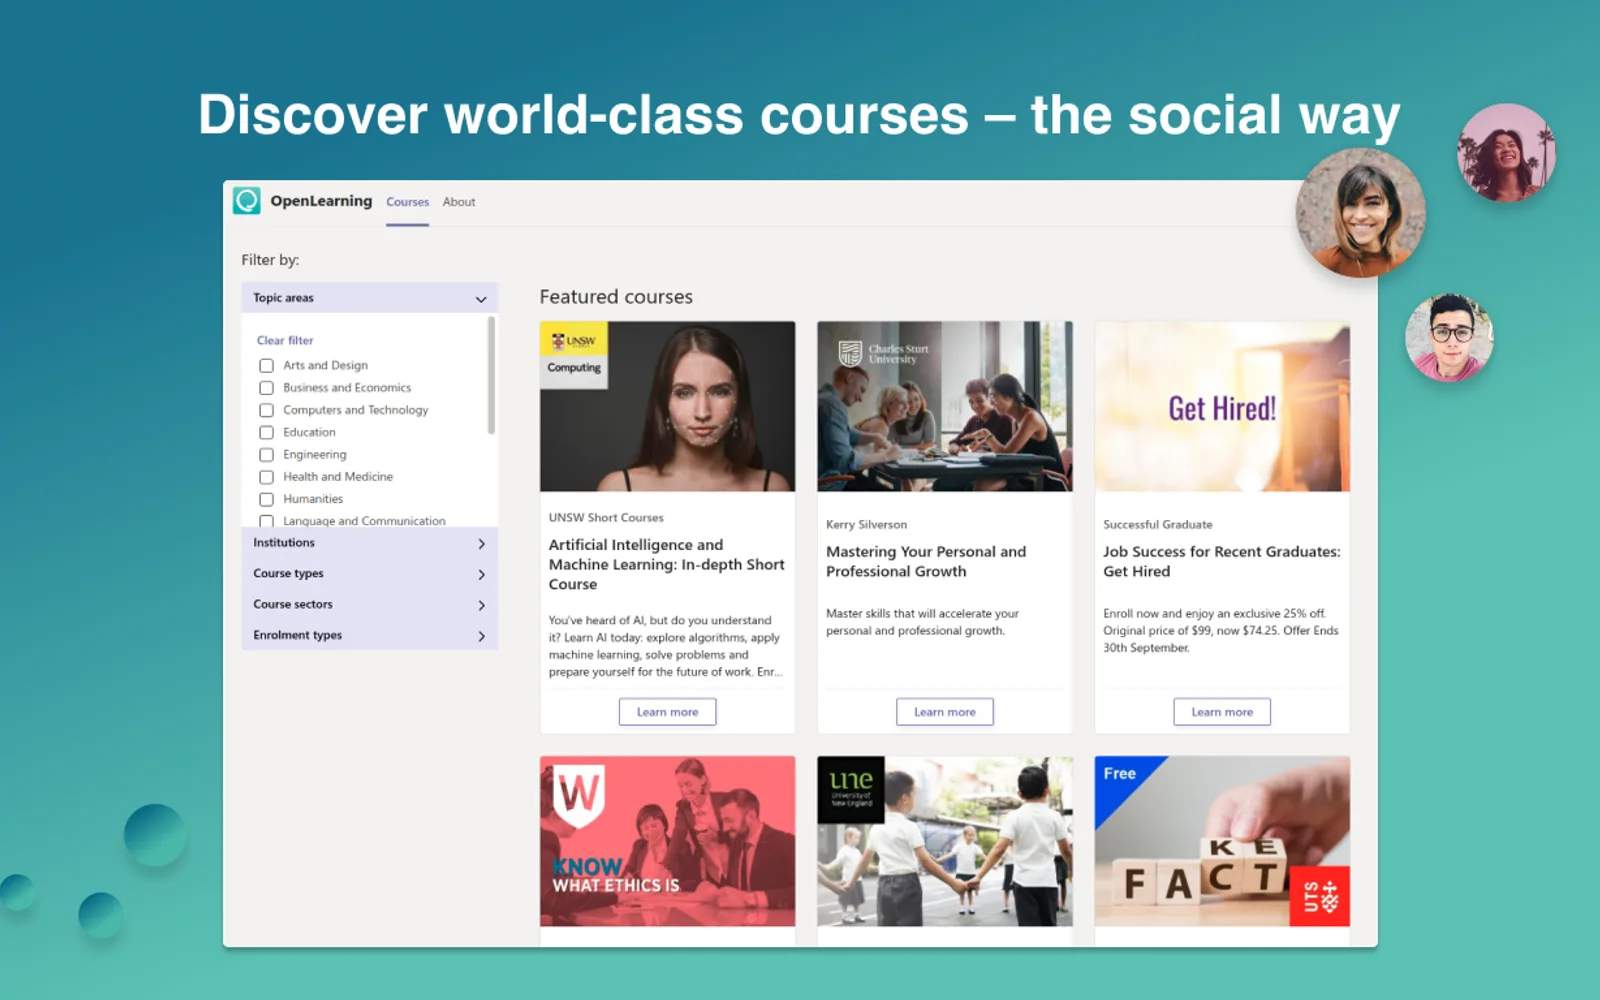Screen dimensions: 1600x1000
Task: Open the Get Hired course image
Action: (x=1222, y=406)
